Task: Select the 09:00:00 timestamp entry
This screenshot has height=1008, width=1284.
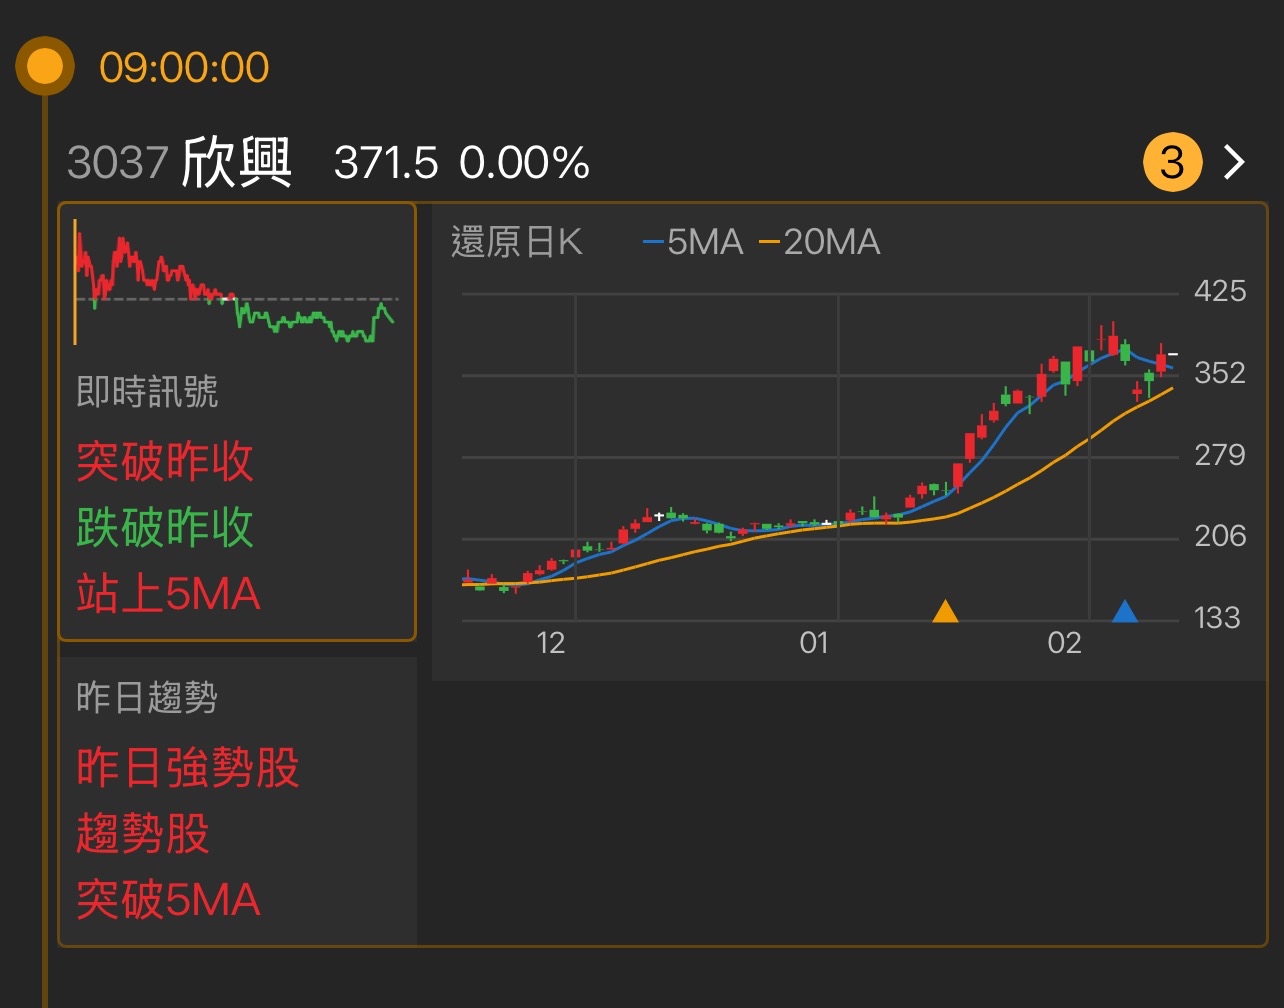Action: coord(182,66)
